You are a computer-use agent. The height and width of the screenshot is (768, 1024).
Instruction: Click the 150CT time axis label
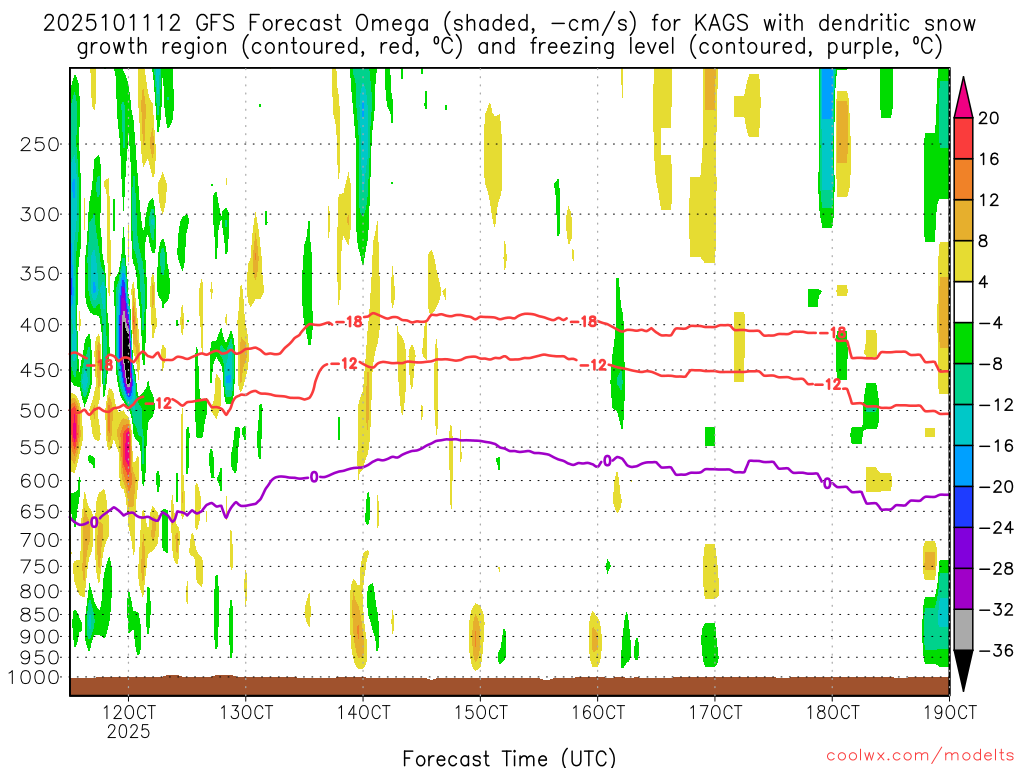coord(481,711)
